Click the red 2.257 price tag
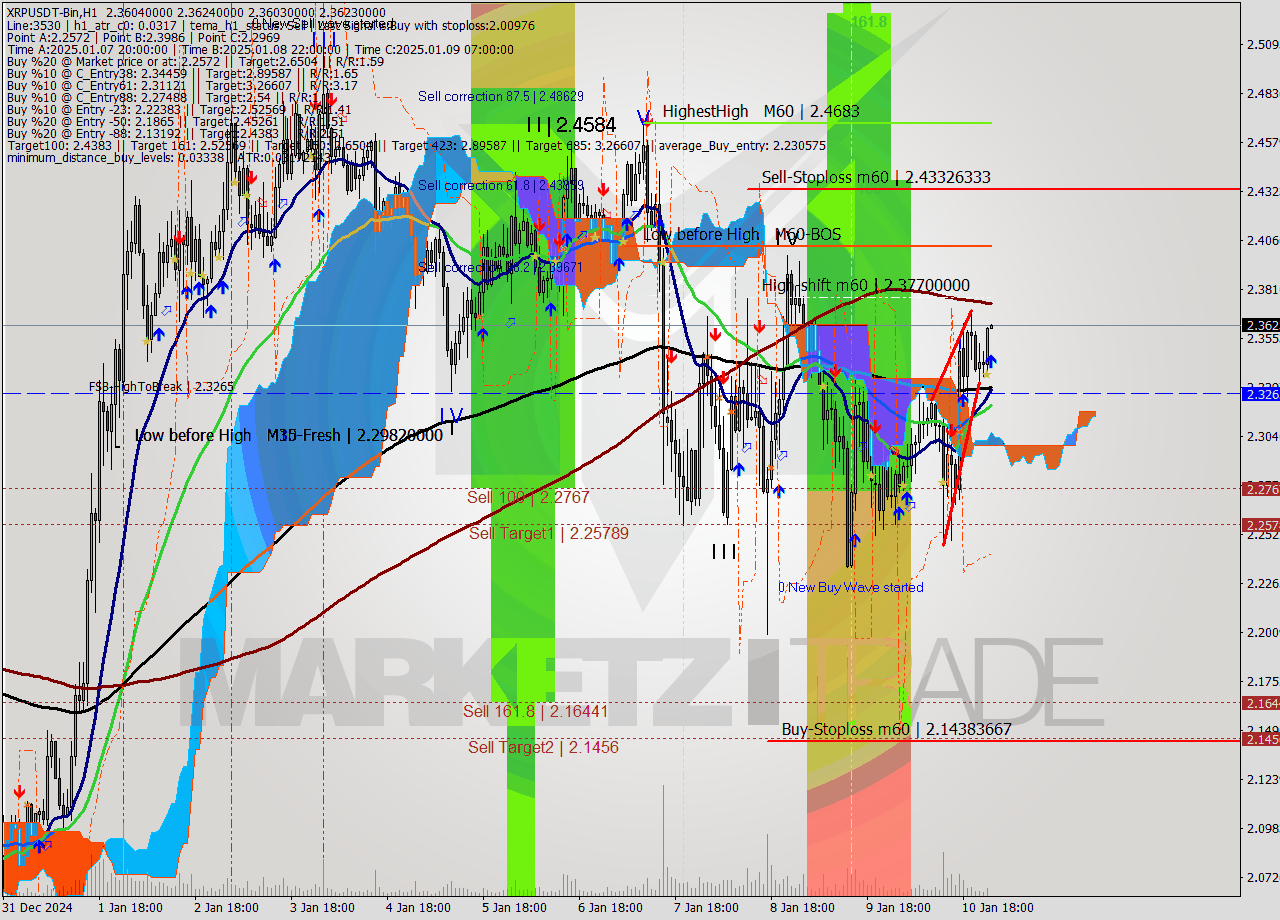Screen dimensions: 1280x920 [x=1260, y=524]
